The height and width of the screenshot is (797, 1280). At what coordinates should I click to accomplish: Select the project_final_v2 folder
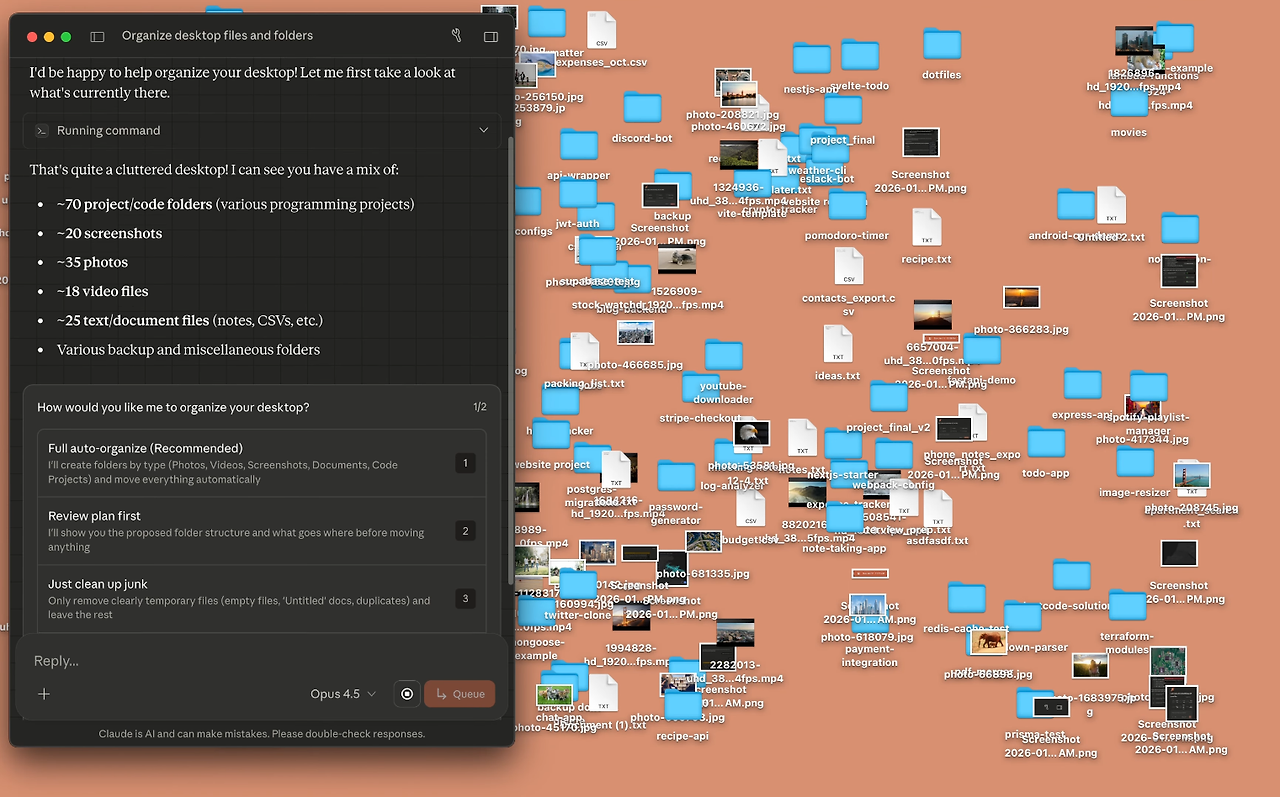pyautogui.click(x=888, y=398)
